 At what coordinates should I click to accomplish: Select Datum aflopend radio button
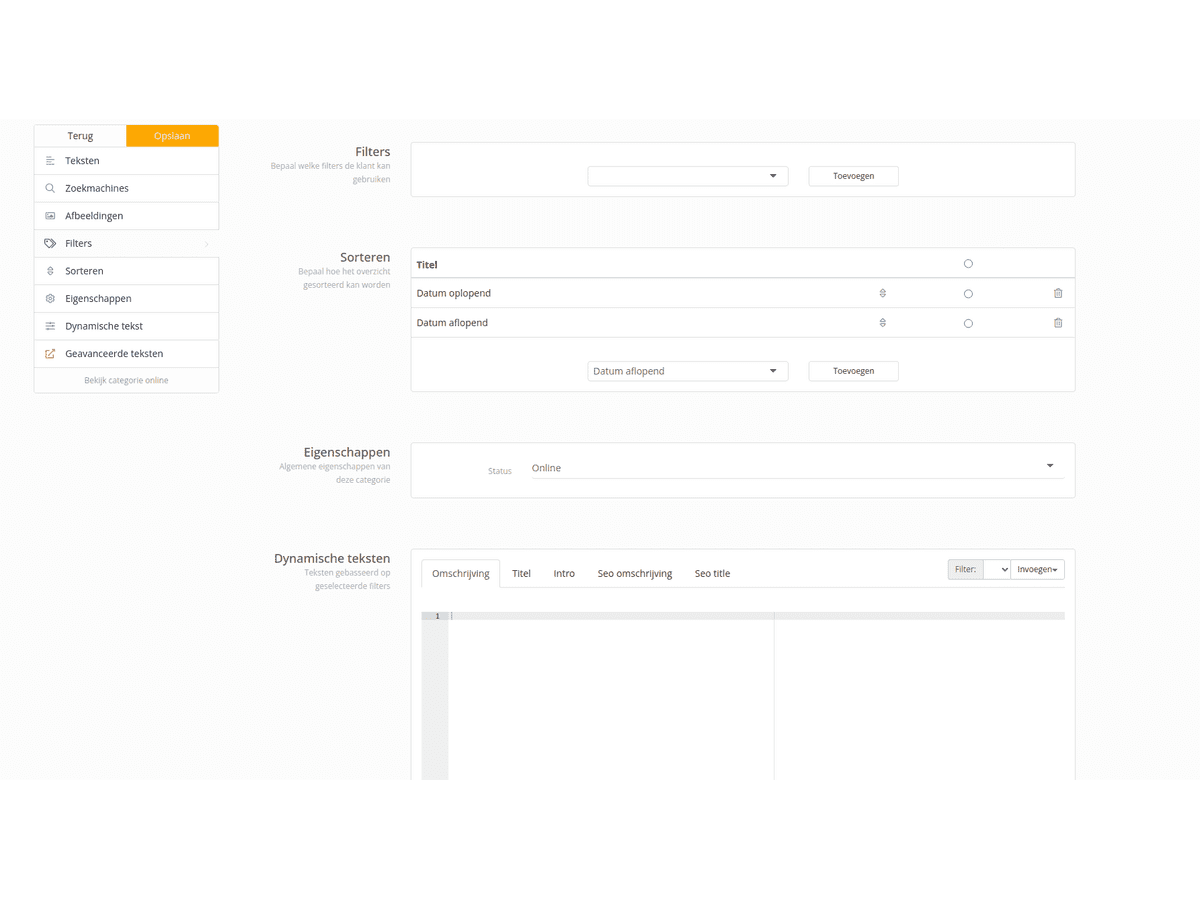point(968,324)
